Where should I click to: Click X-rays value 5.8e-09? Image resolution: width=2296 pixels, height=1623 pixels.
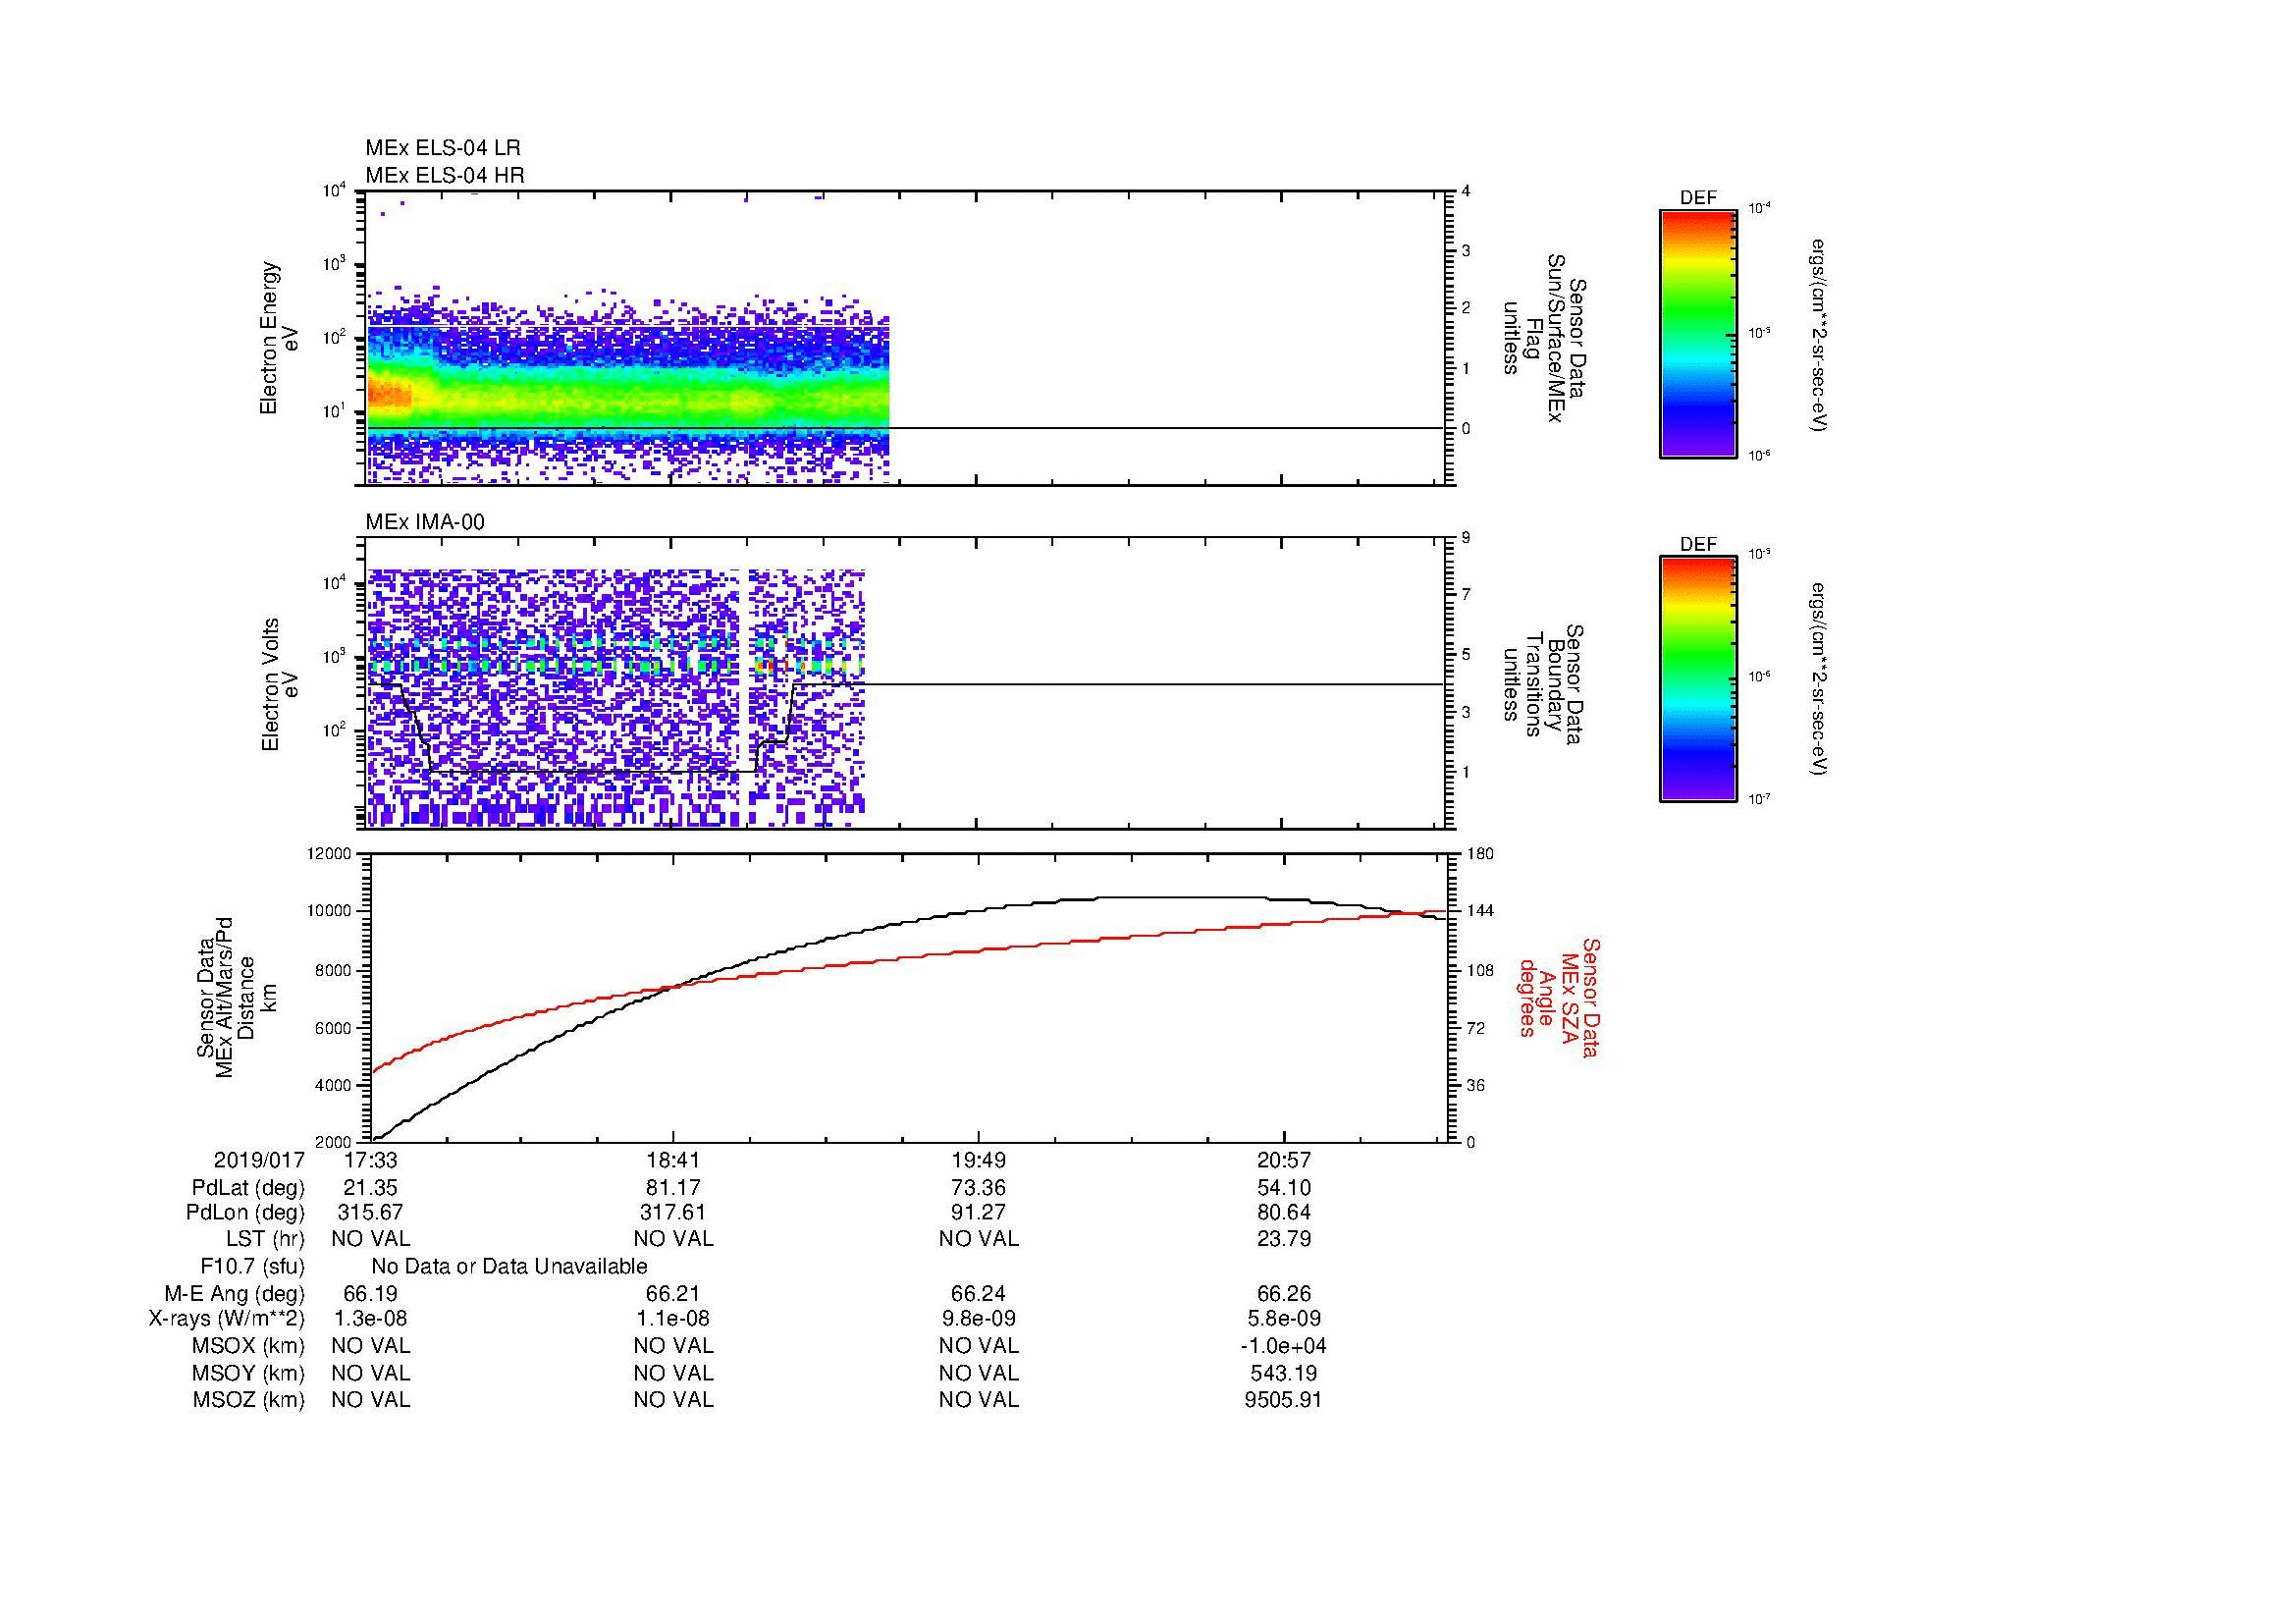1284,1319
